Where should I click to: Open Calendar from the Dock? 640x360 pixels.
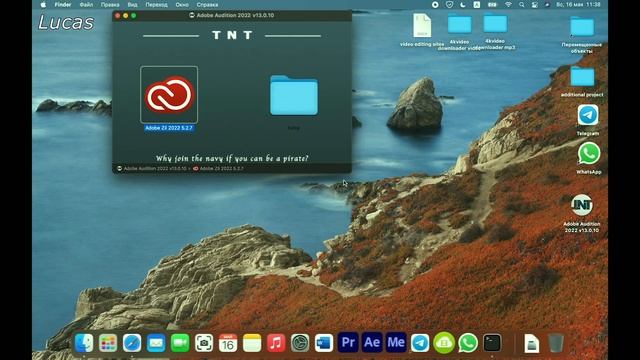pyautogui.click(x=228, y=343)
